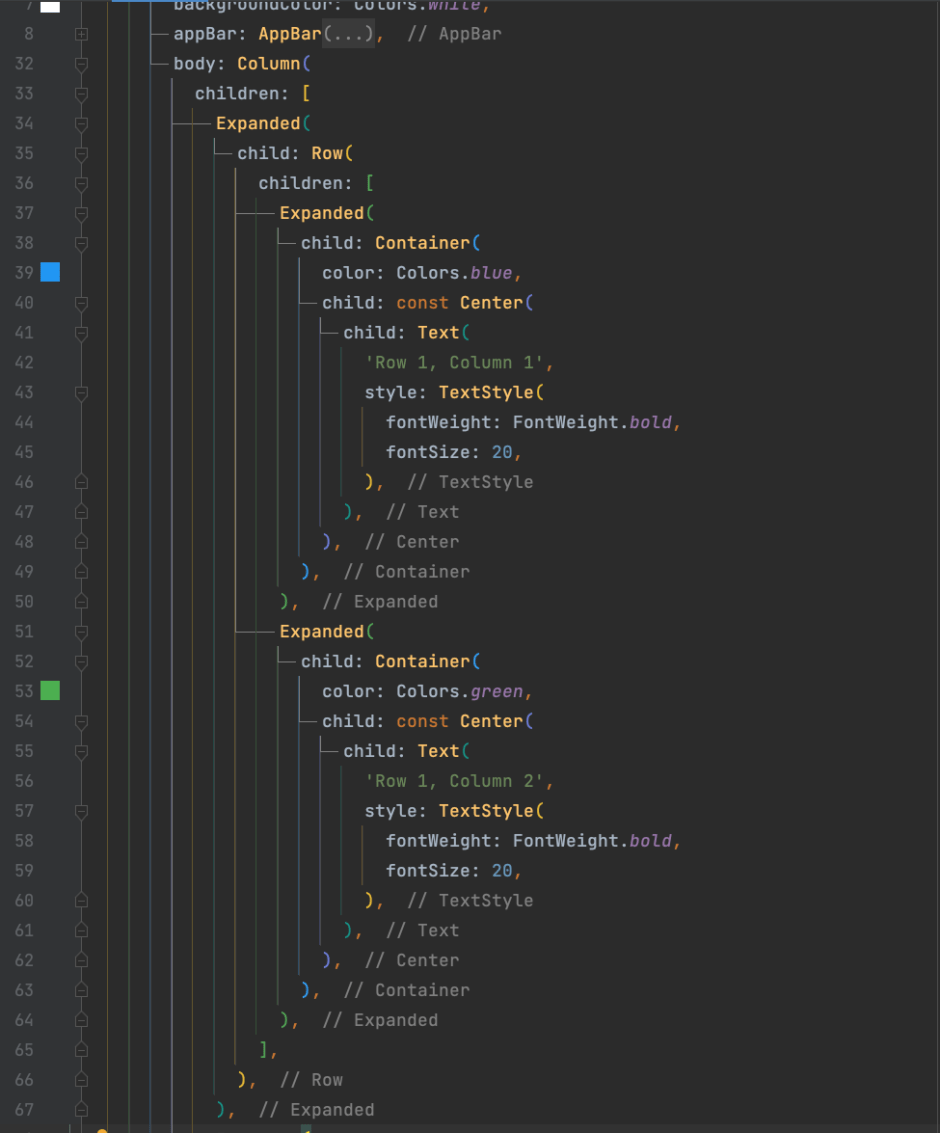Collapse the Row widget fold at line 35
This screenshot has height=1133, width=940.
click(x=81, y=153)
